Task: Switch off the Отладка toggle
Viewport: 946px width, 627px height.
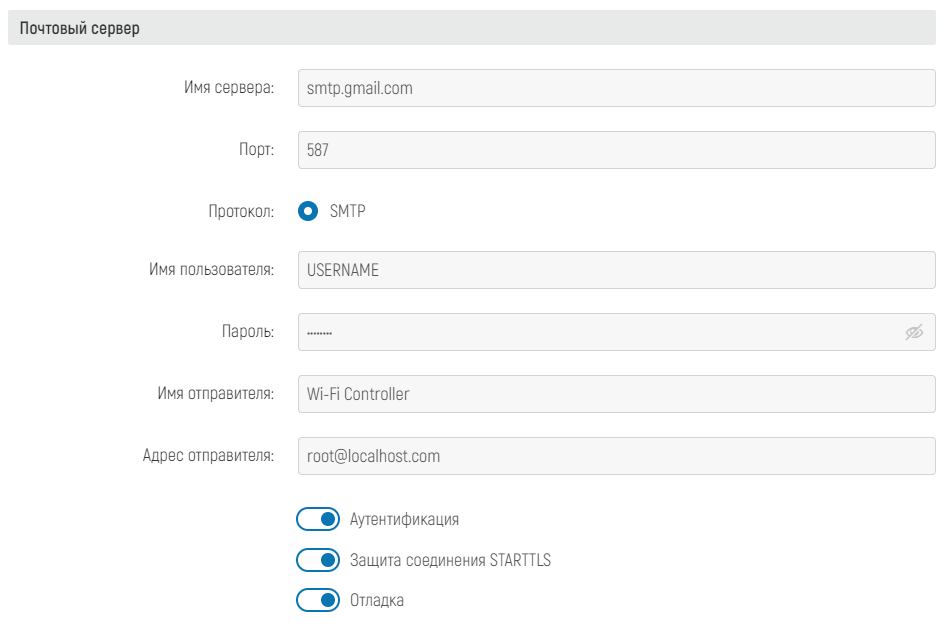Action: click(318, 601)
